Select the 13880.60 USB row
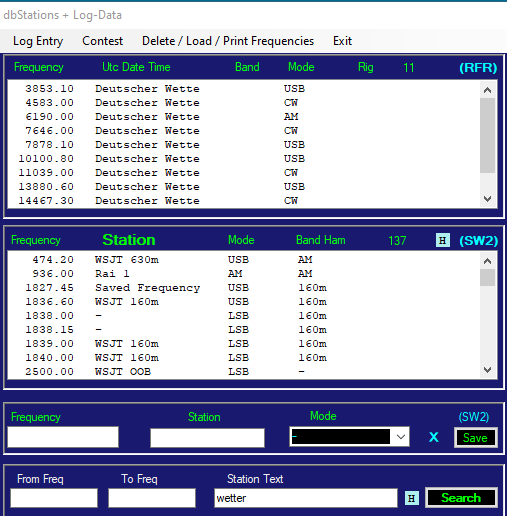Image resolution: width=507 pixels, height=516 pixels. [244, 187]
